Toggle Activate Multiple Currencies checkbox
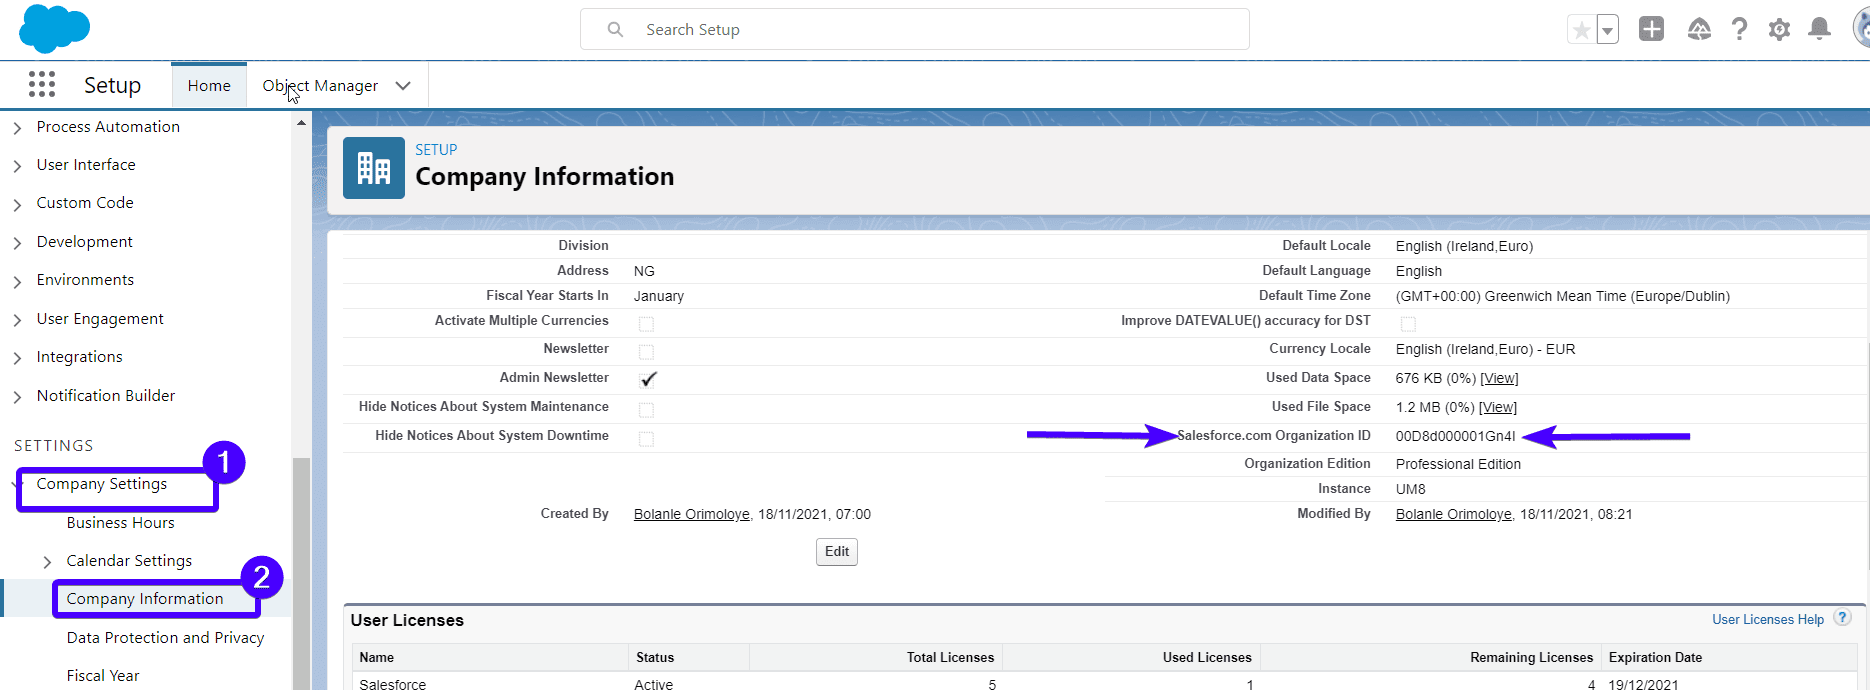Screen dimensions: 1870x690 pyautogui.click(x=646, y=323)
